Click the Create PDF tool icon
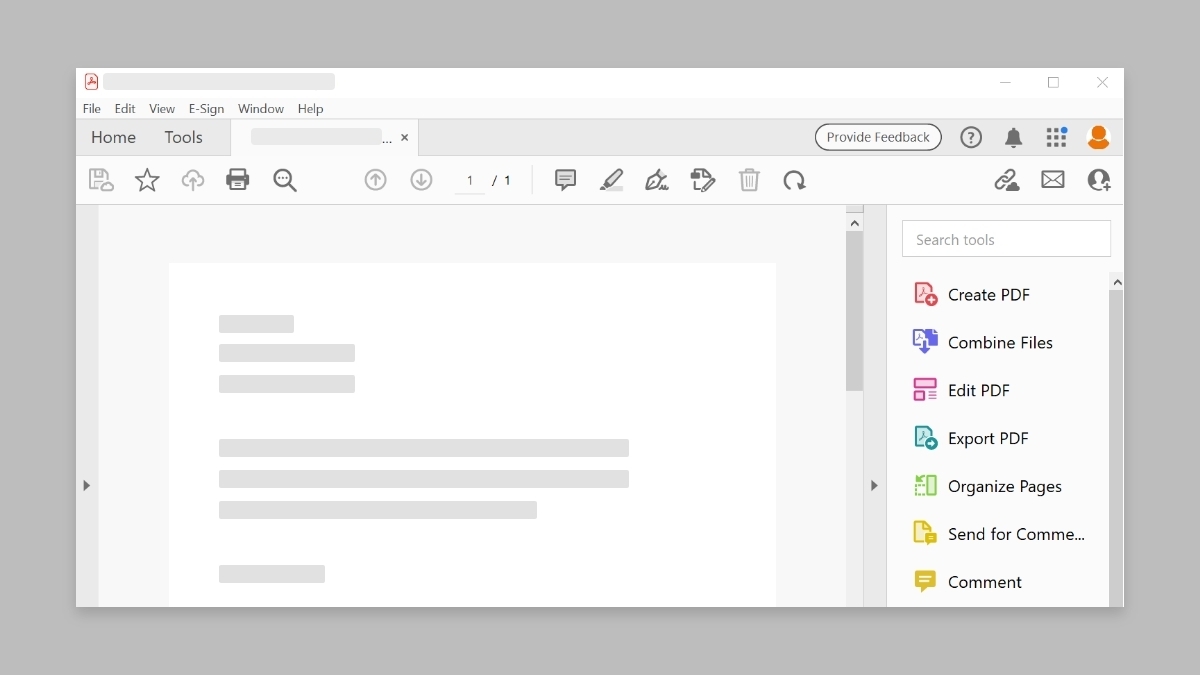 925,294
